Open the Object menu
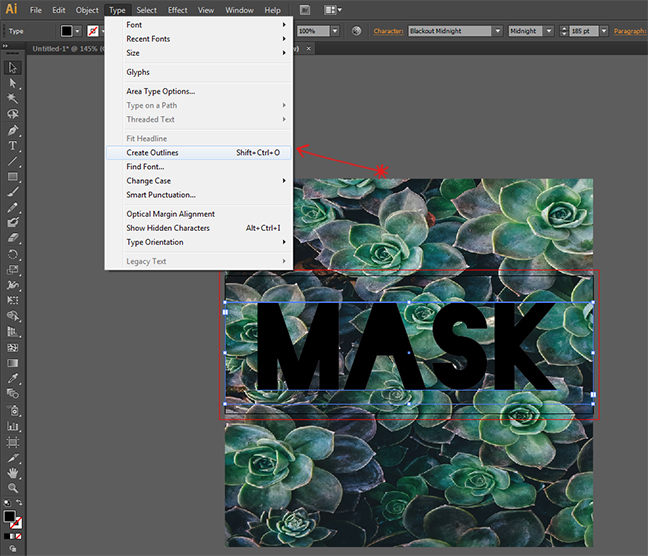 coord(87,10)
